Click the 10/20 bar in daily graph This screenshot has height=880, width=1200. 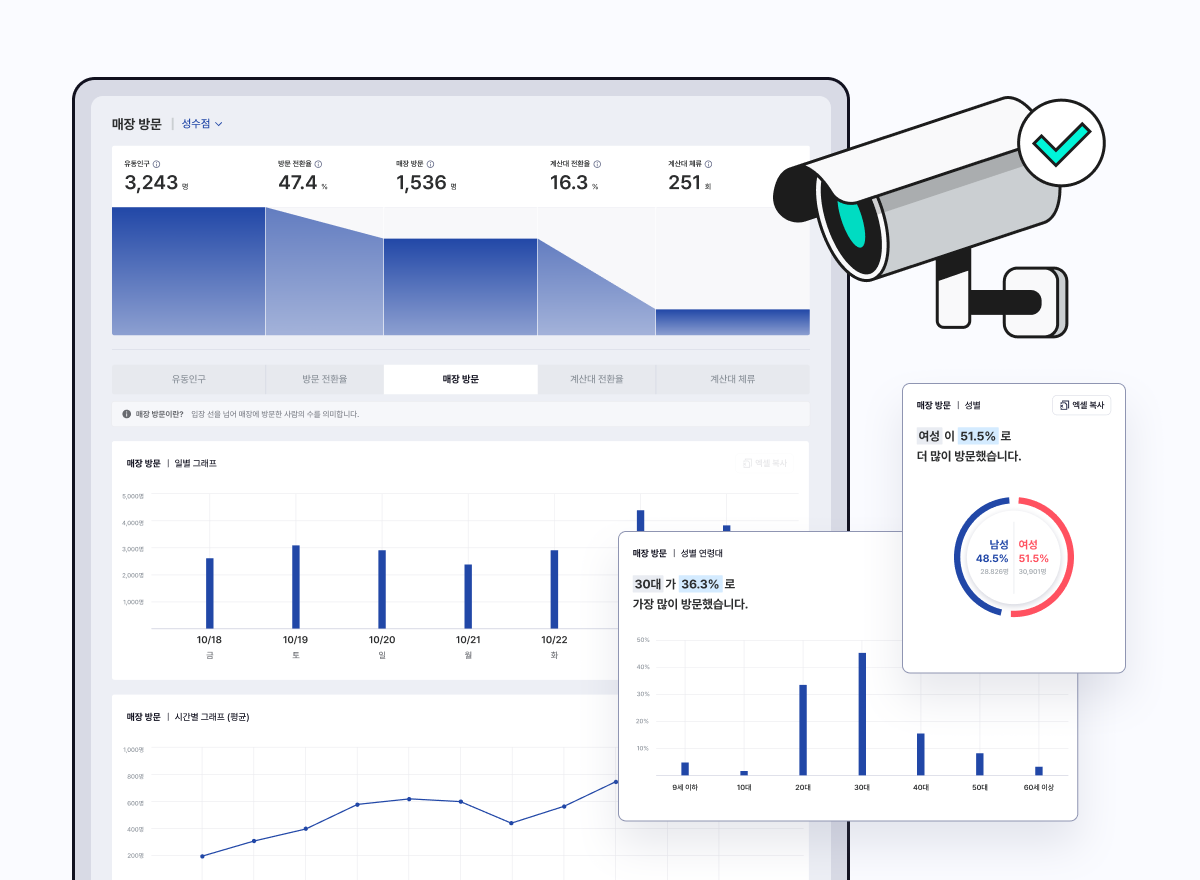click(x=382, y=589)
